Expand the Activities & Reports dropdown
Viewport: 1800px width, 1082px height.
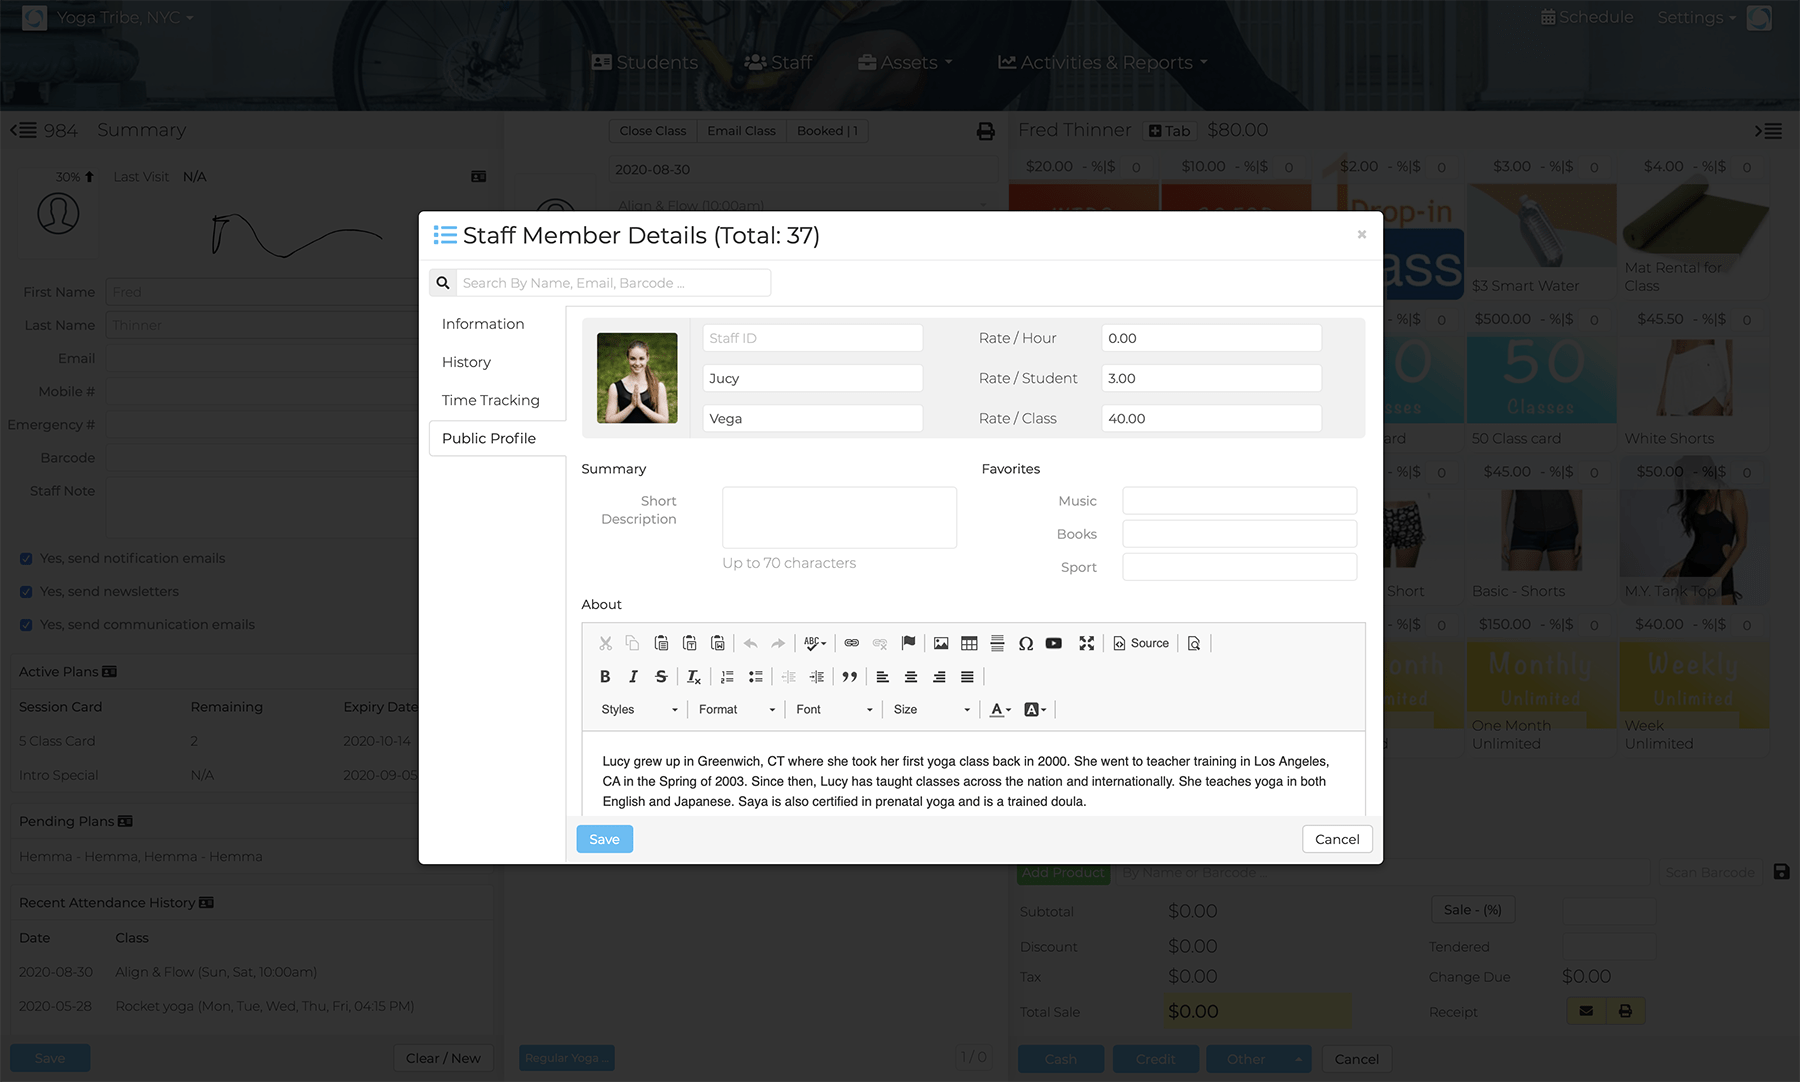tap(1103, 62)
